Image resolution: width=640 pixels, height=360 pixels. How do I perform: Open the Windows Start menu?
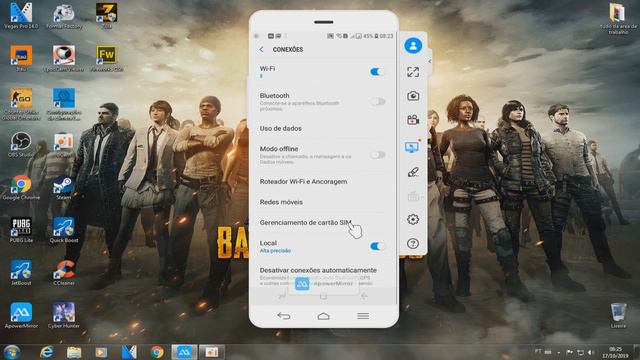tap(11, 352)
